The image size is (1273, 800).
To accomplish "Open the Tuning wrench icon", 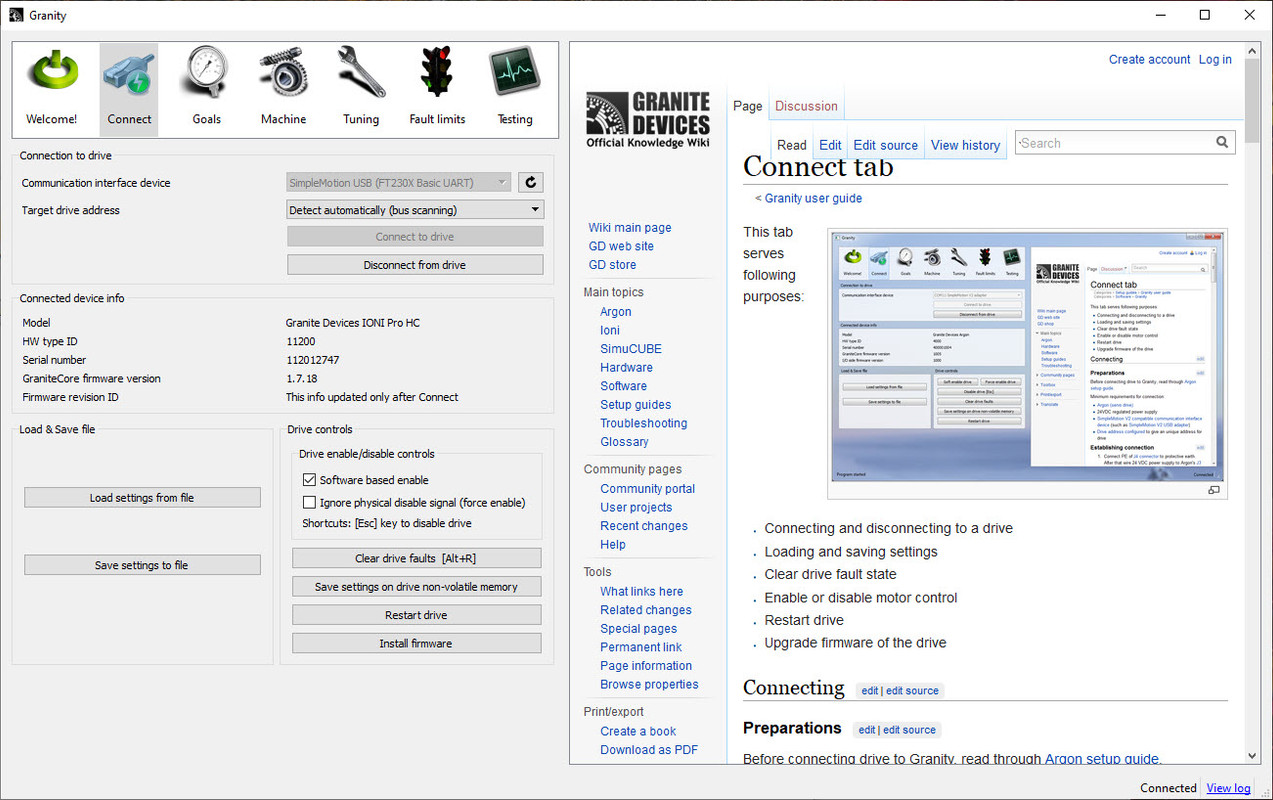I will (x=361, y=74).
